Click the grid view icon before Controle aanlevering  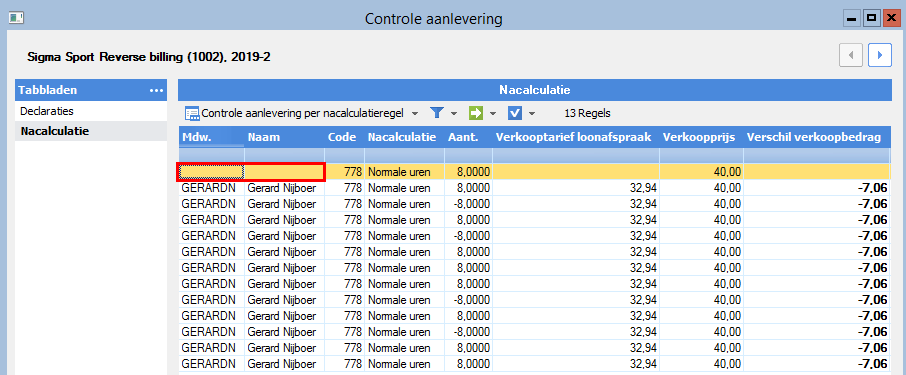192,113
